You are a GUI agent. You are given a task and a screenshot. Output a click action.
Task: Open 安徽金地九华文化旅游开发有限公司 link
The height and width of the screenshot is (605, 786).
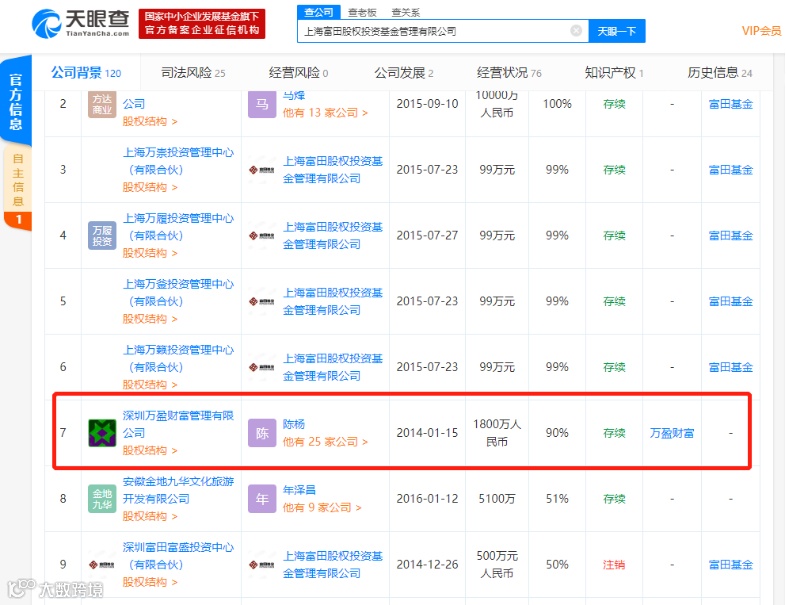178,490
